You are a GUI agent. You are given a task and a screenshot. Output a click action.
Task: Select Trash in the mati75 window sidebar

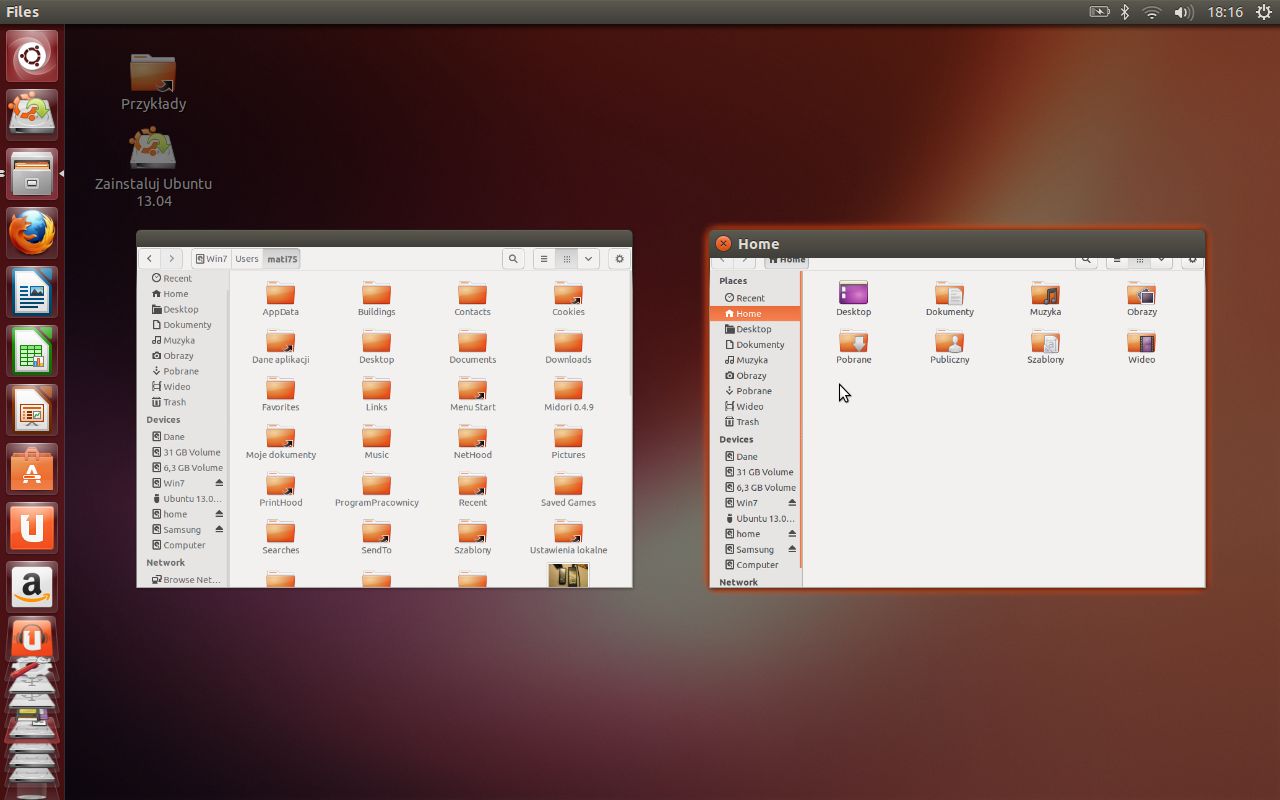pyautogui.click(x=168, y=402)
